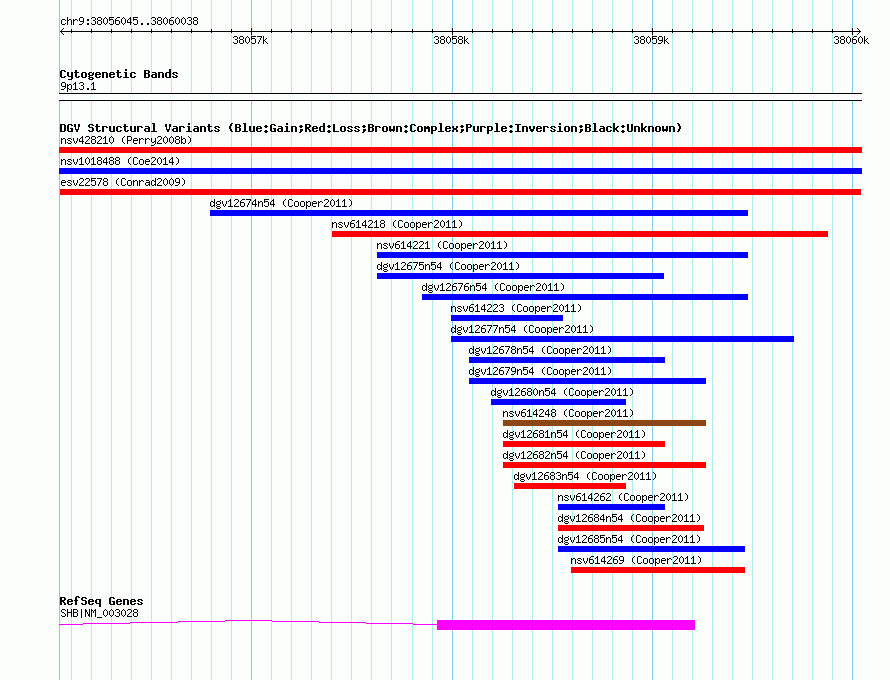Select the blue dgv12679n54 variant bar
This screenshot has height=680, width=890.
click(x=587, y=381)
